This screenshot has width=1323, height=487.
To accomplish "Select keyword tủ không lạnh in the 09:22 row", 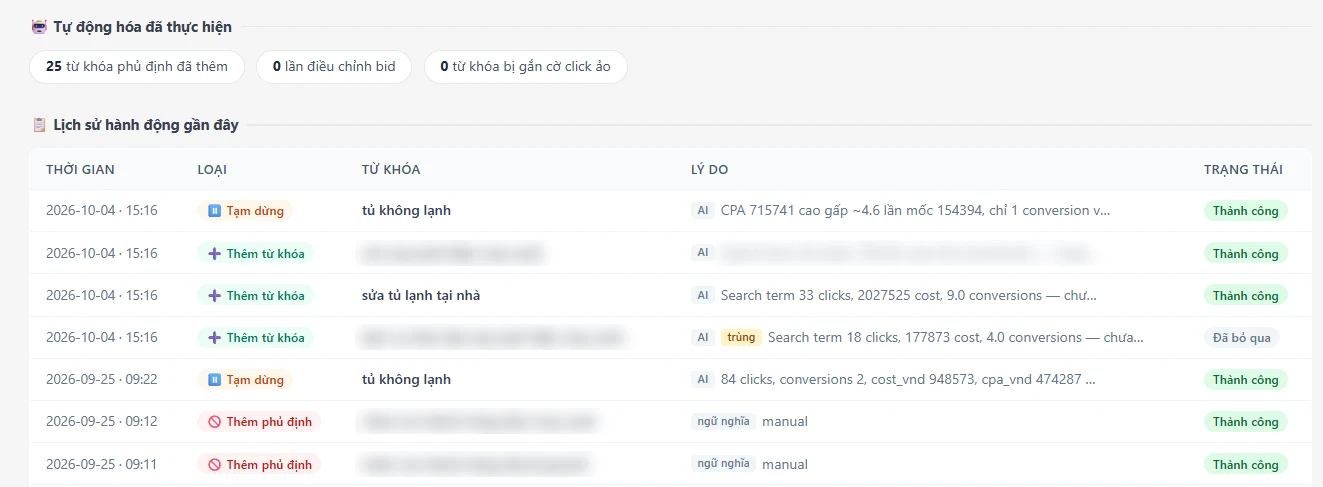I will [x=406, y=380].
